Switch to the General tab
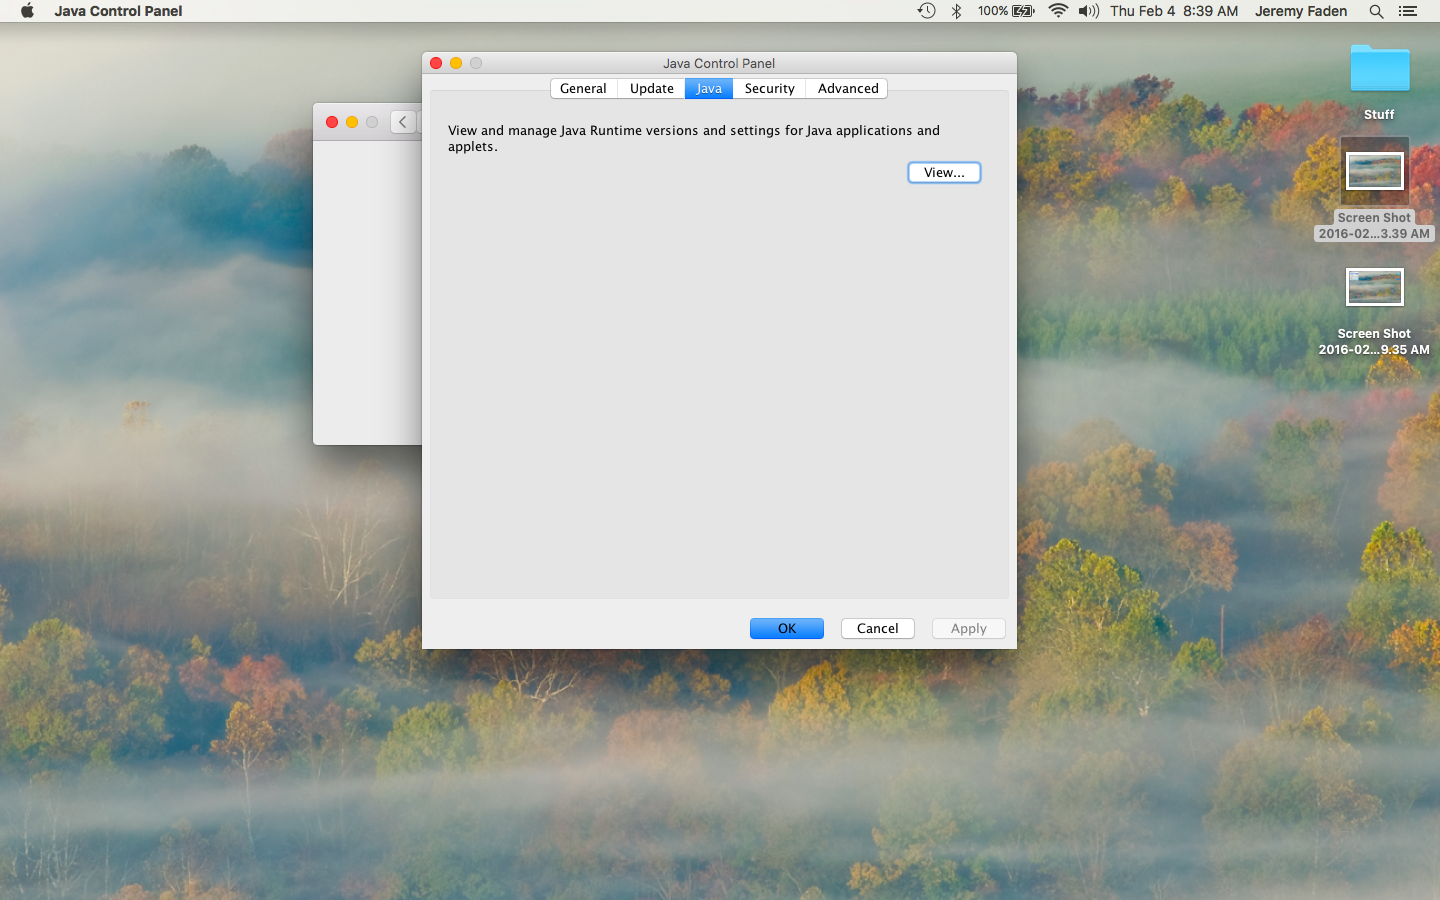1440x900 pixels. click(583, 89)
